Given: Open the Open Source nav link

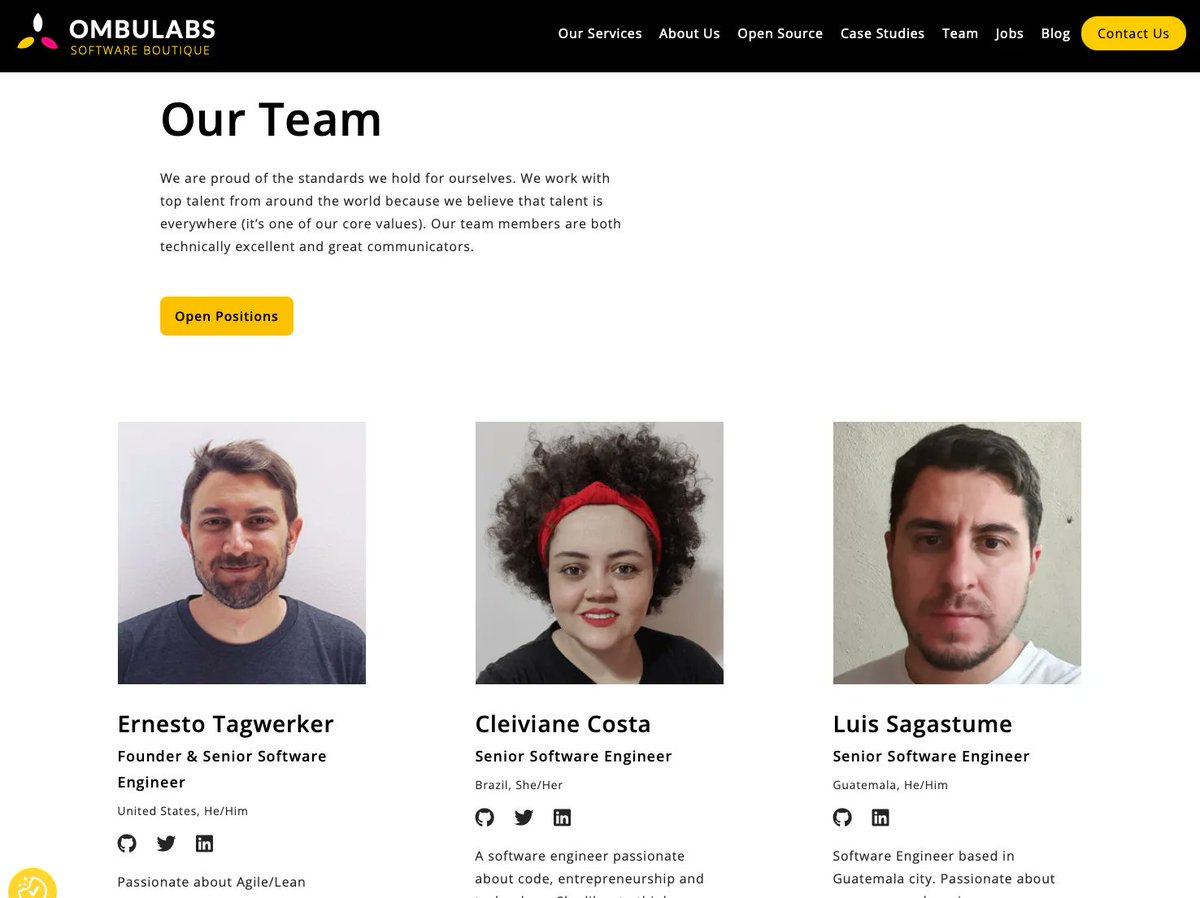Looking at the screenshot, I should [x=780, y=33].
